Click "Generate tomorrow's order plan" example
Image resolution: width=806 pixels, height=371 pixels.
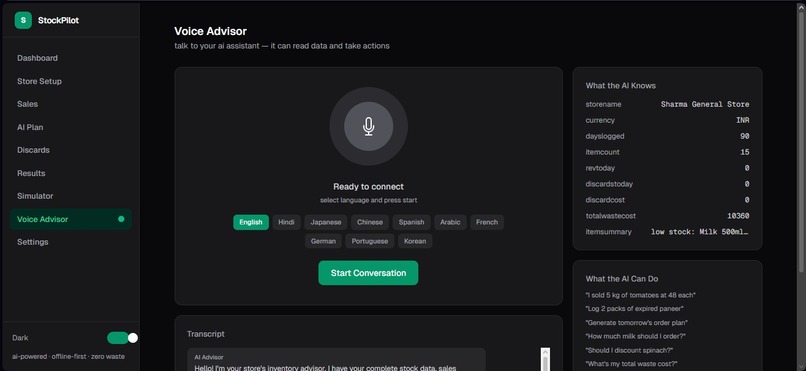tap(637, 323)
